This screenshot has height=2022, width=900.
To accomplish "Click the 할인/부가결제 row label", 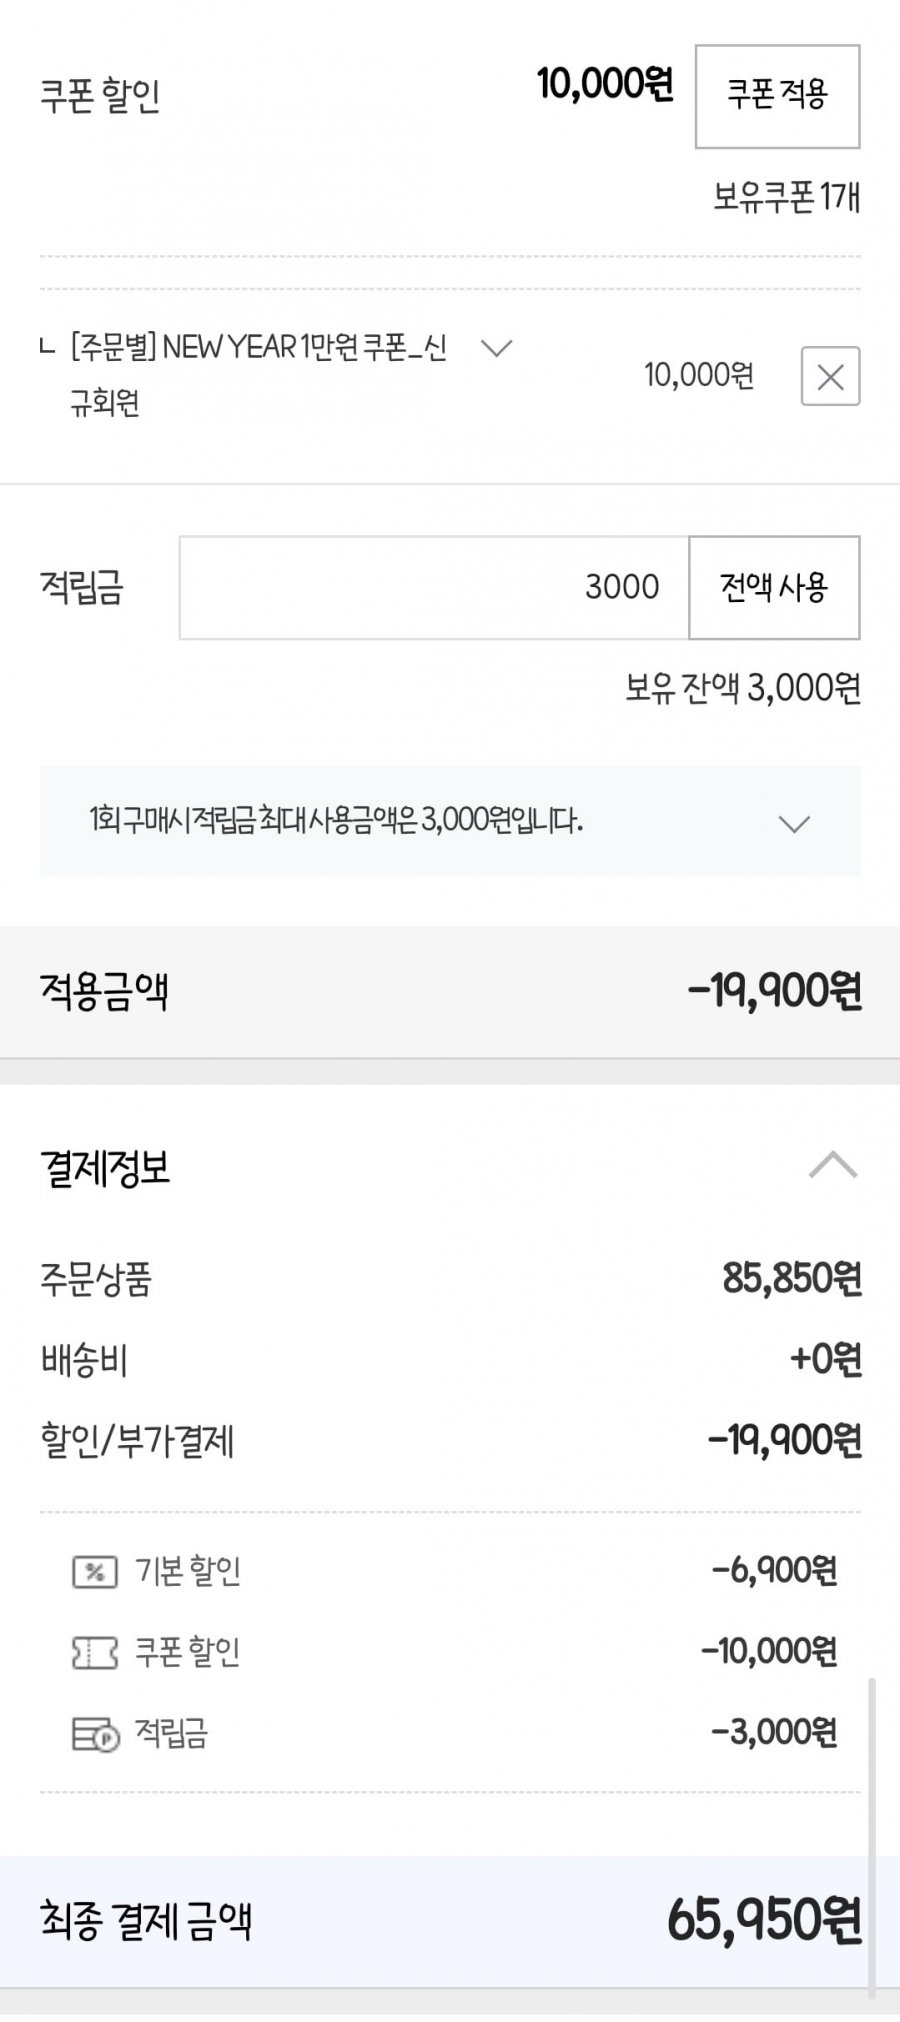I will pyautogui.click(x=137, y=1441).
